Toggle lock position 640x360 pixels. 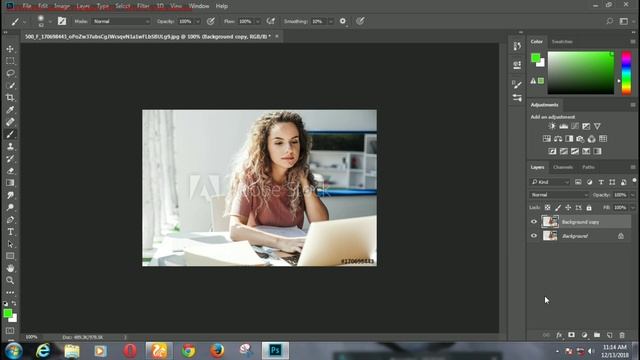pos(568,208)
